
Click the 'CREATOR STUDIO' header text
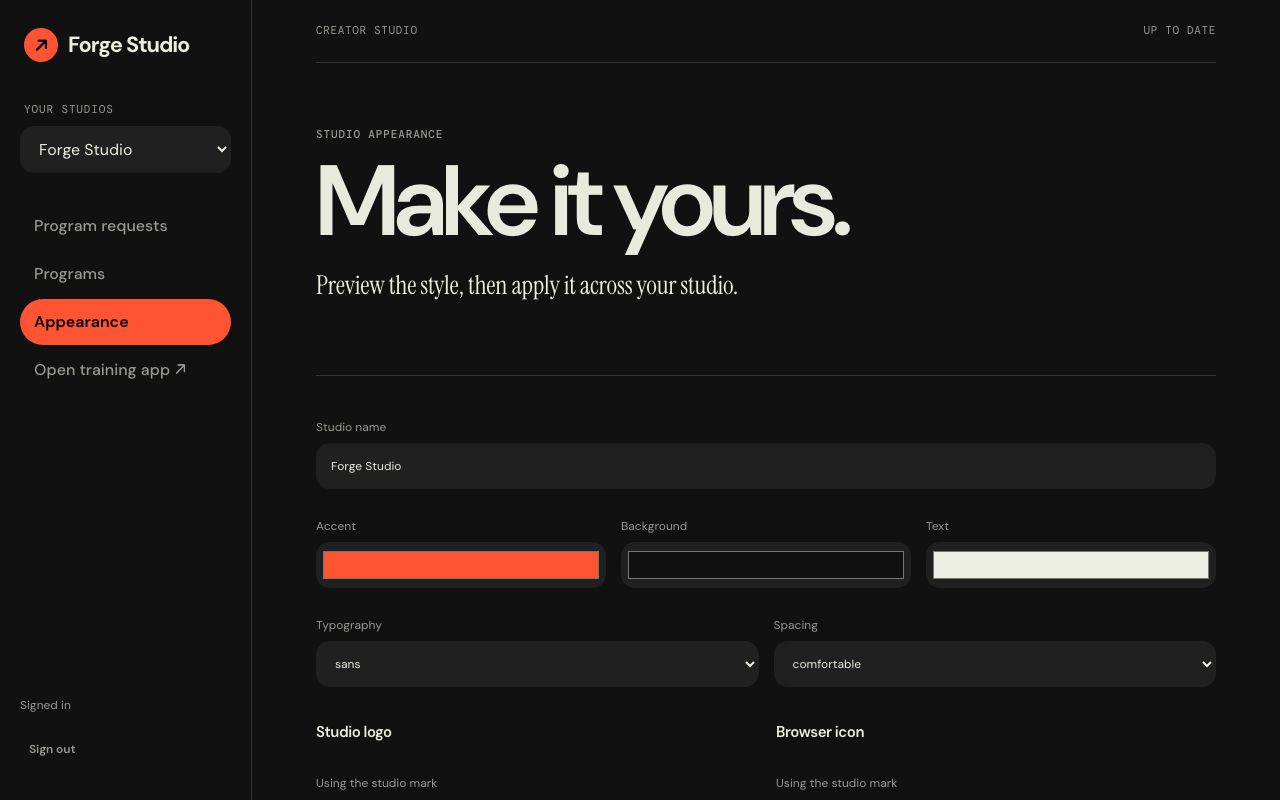pyautogui.click(x=367, y=30)
